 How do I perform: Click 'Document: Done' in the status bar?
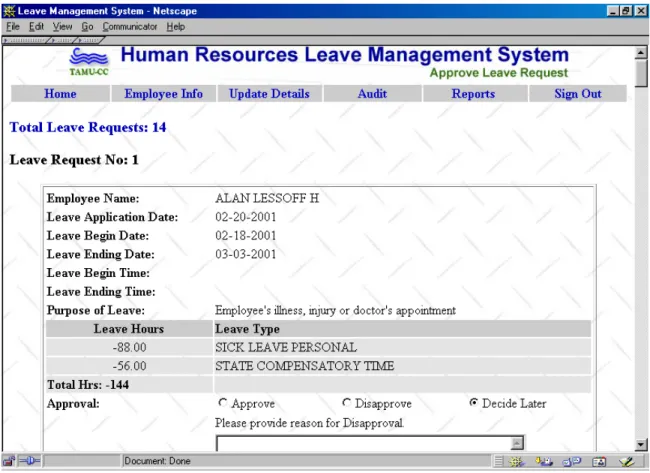158,461
